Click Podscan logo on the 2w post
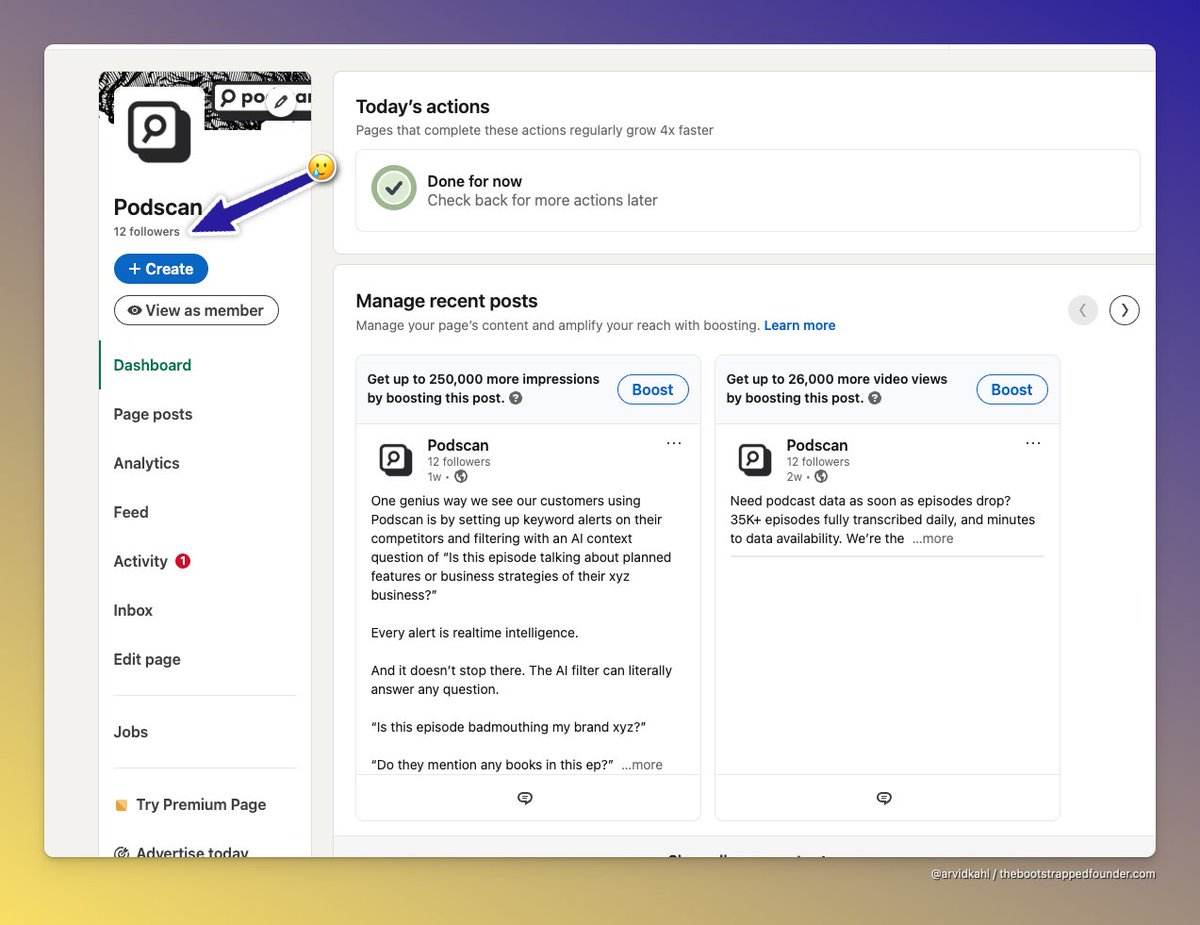 coord(755,459)
